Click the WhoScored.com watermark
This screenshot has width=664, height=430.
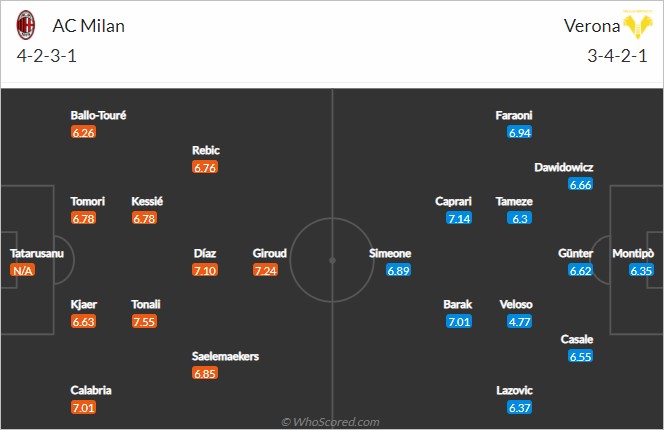[x=330, y=422]
